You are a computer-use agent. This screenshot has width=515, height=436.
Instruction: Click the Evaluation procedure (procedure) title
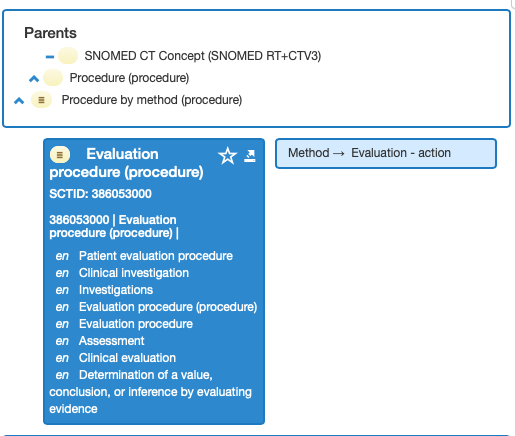[127, 163]
